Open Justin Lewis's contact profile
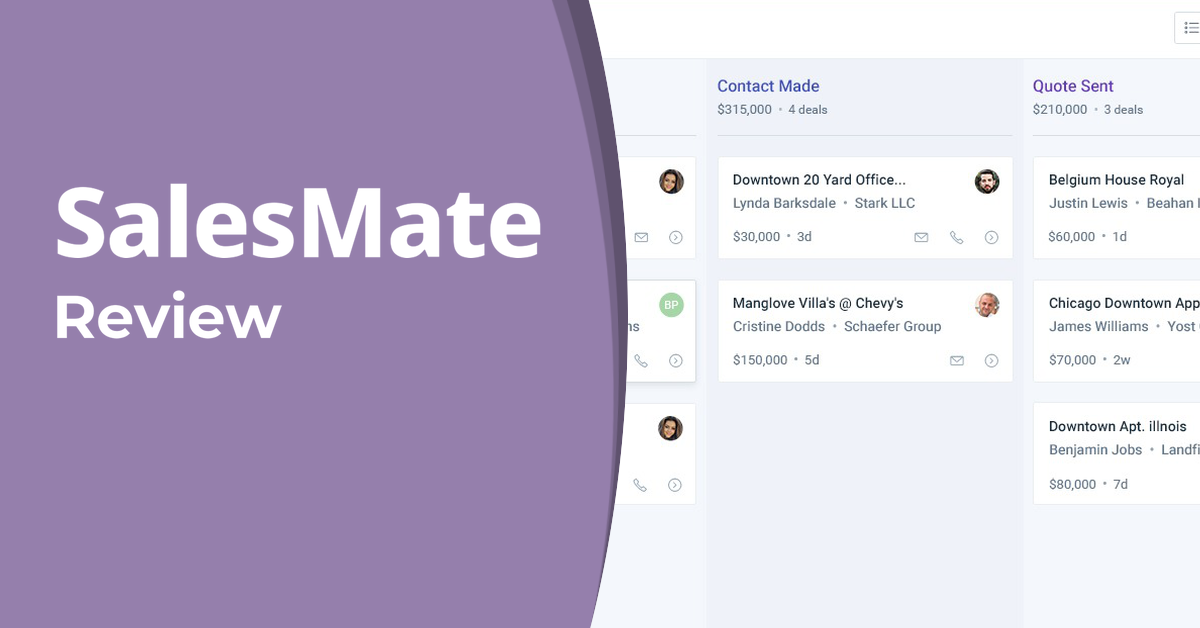The height and width of the screenshot is (628, 1200). click(x=1088, y=203)
